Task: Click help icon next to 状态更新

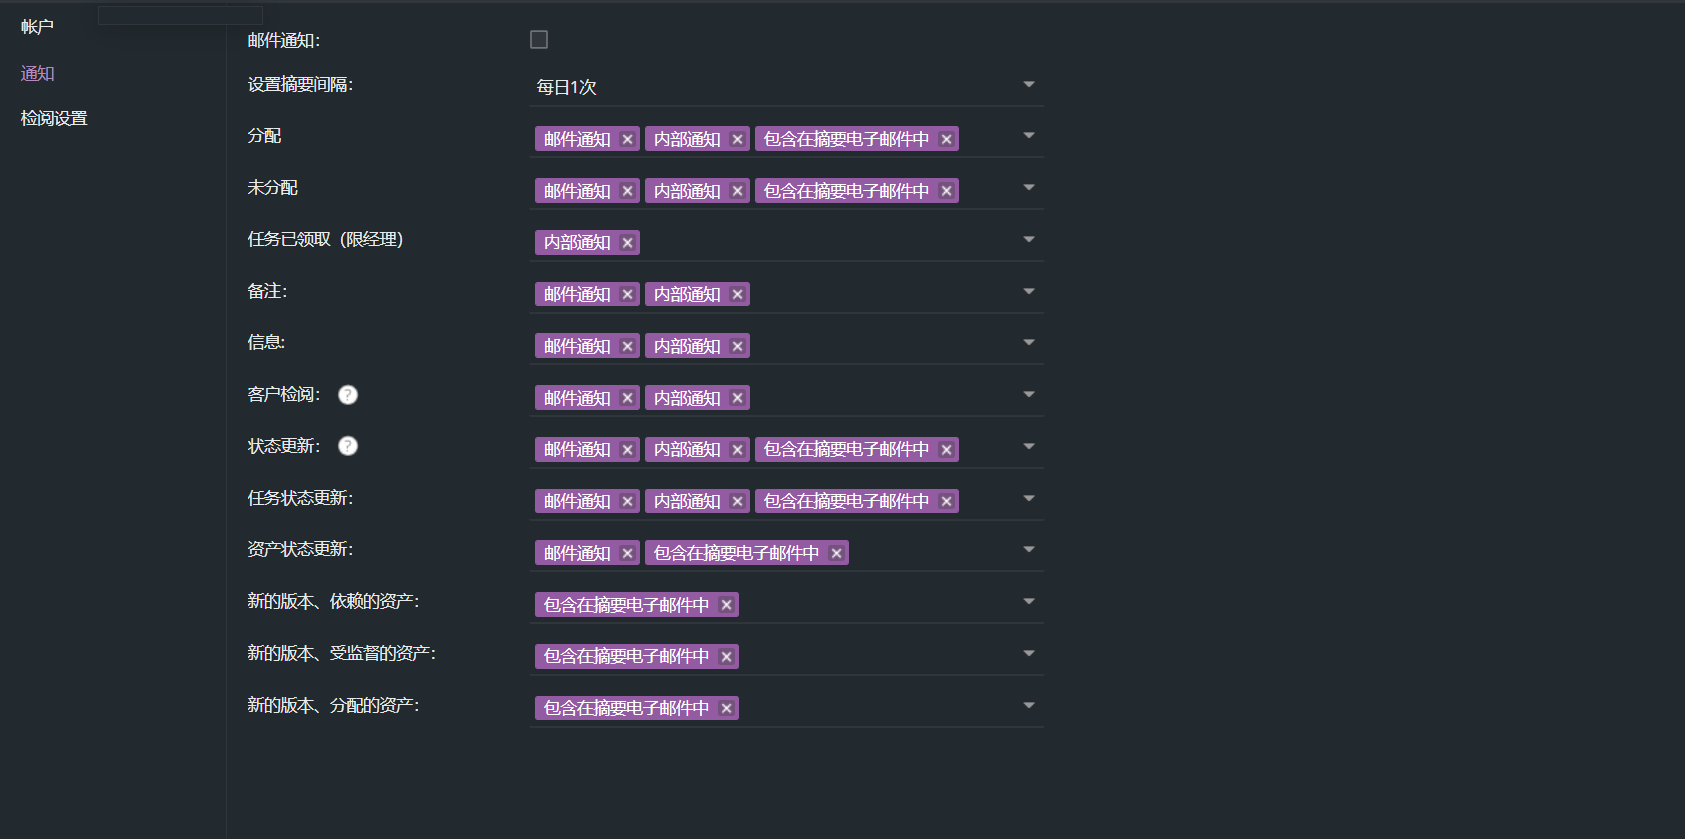Action: coord(348,446)
